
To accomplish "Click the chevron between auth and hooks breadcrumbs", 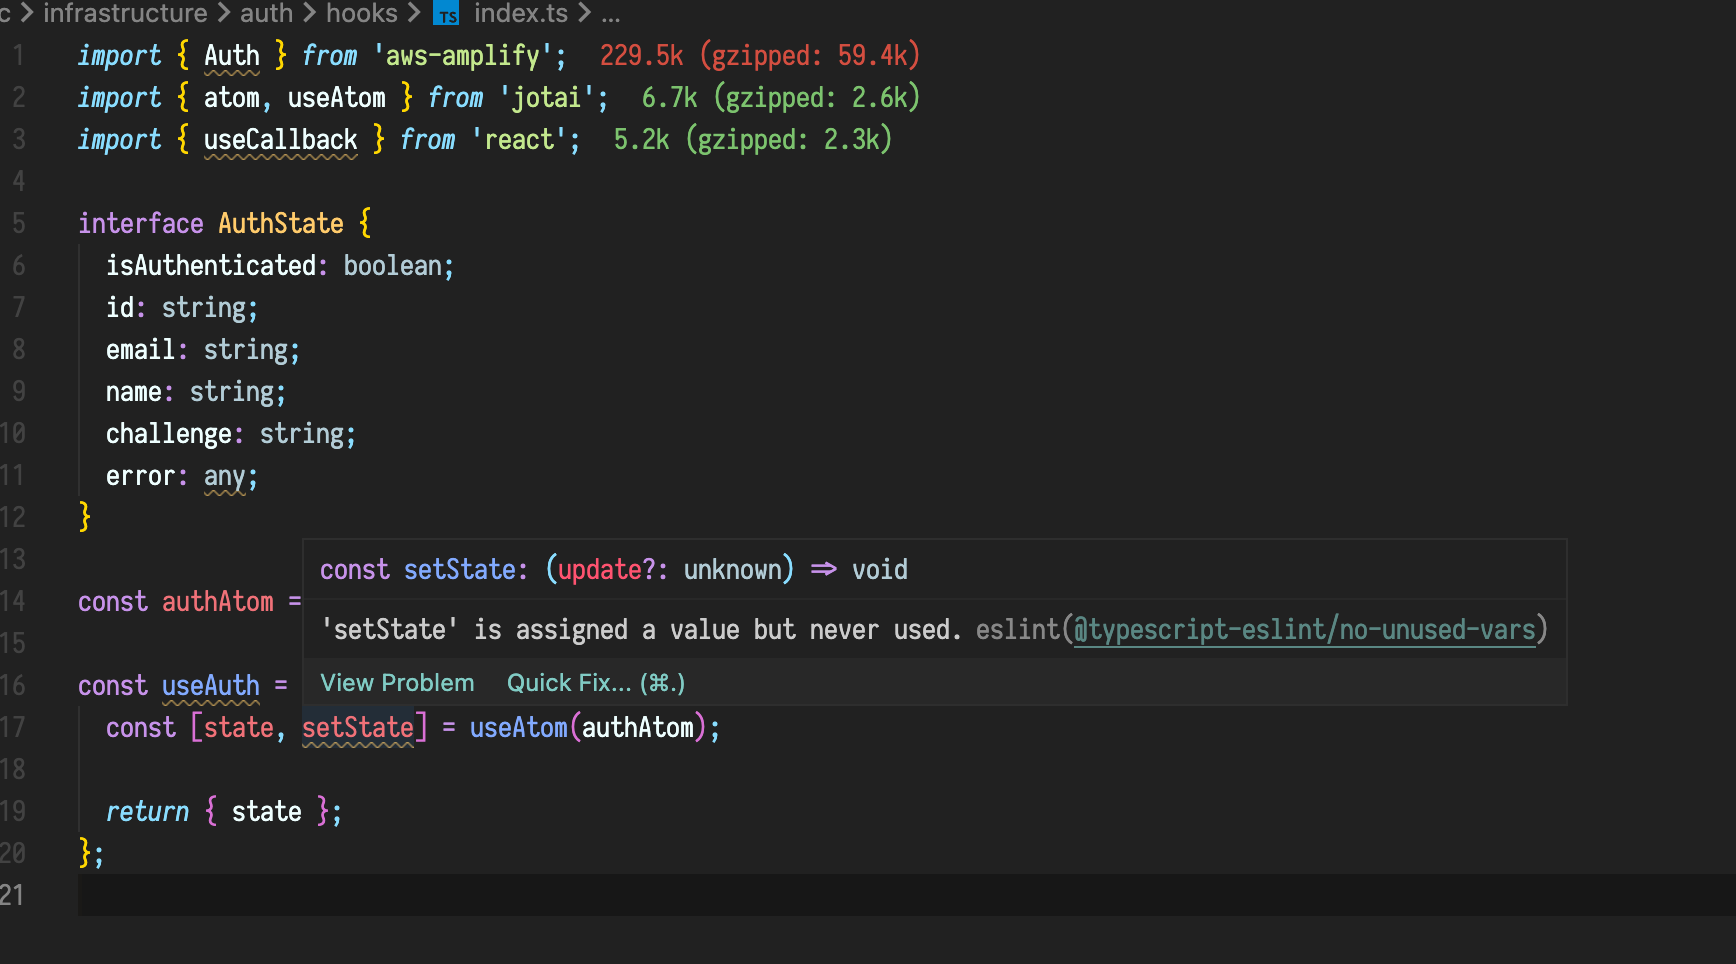I will coord(307,14).
